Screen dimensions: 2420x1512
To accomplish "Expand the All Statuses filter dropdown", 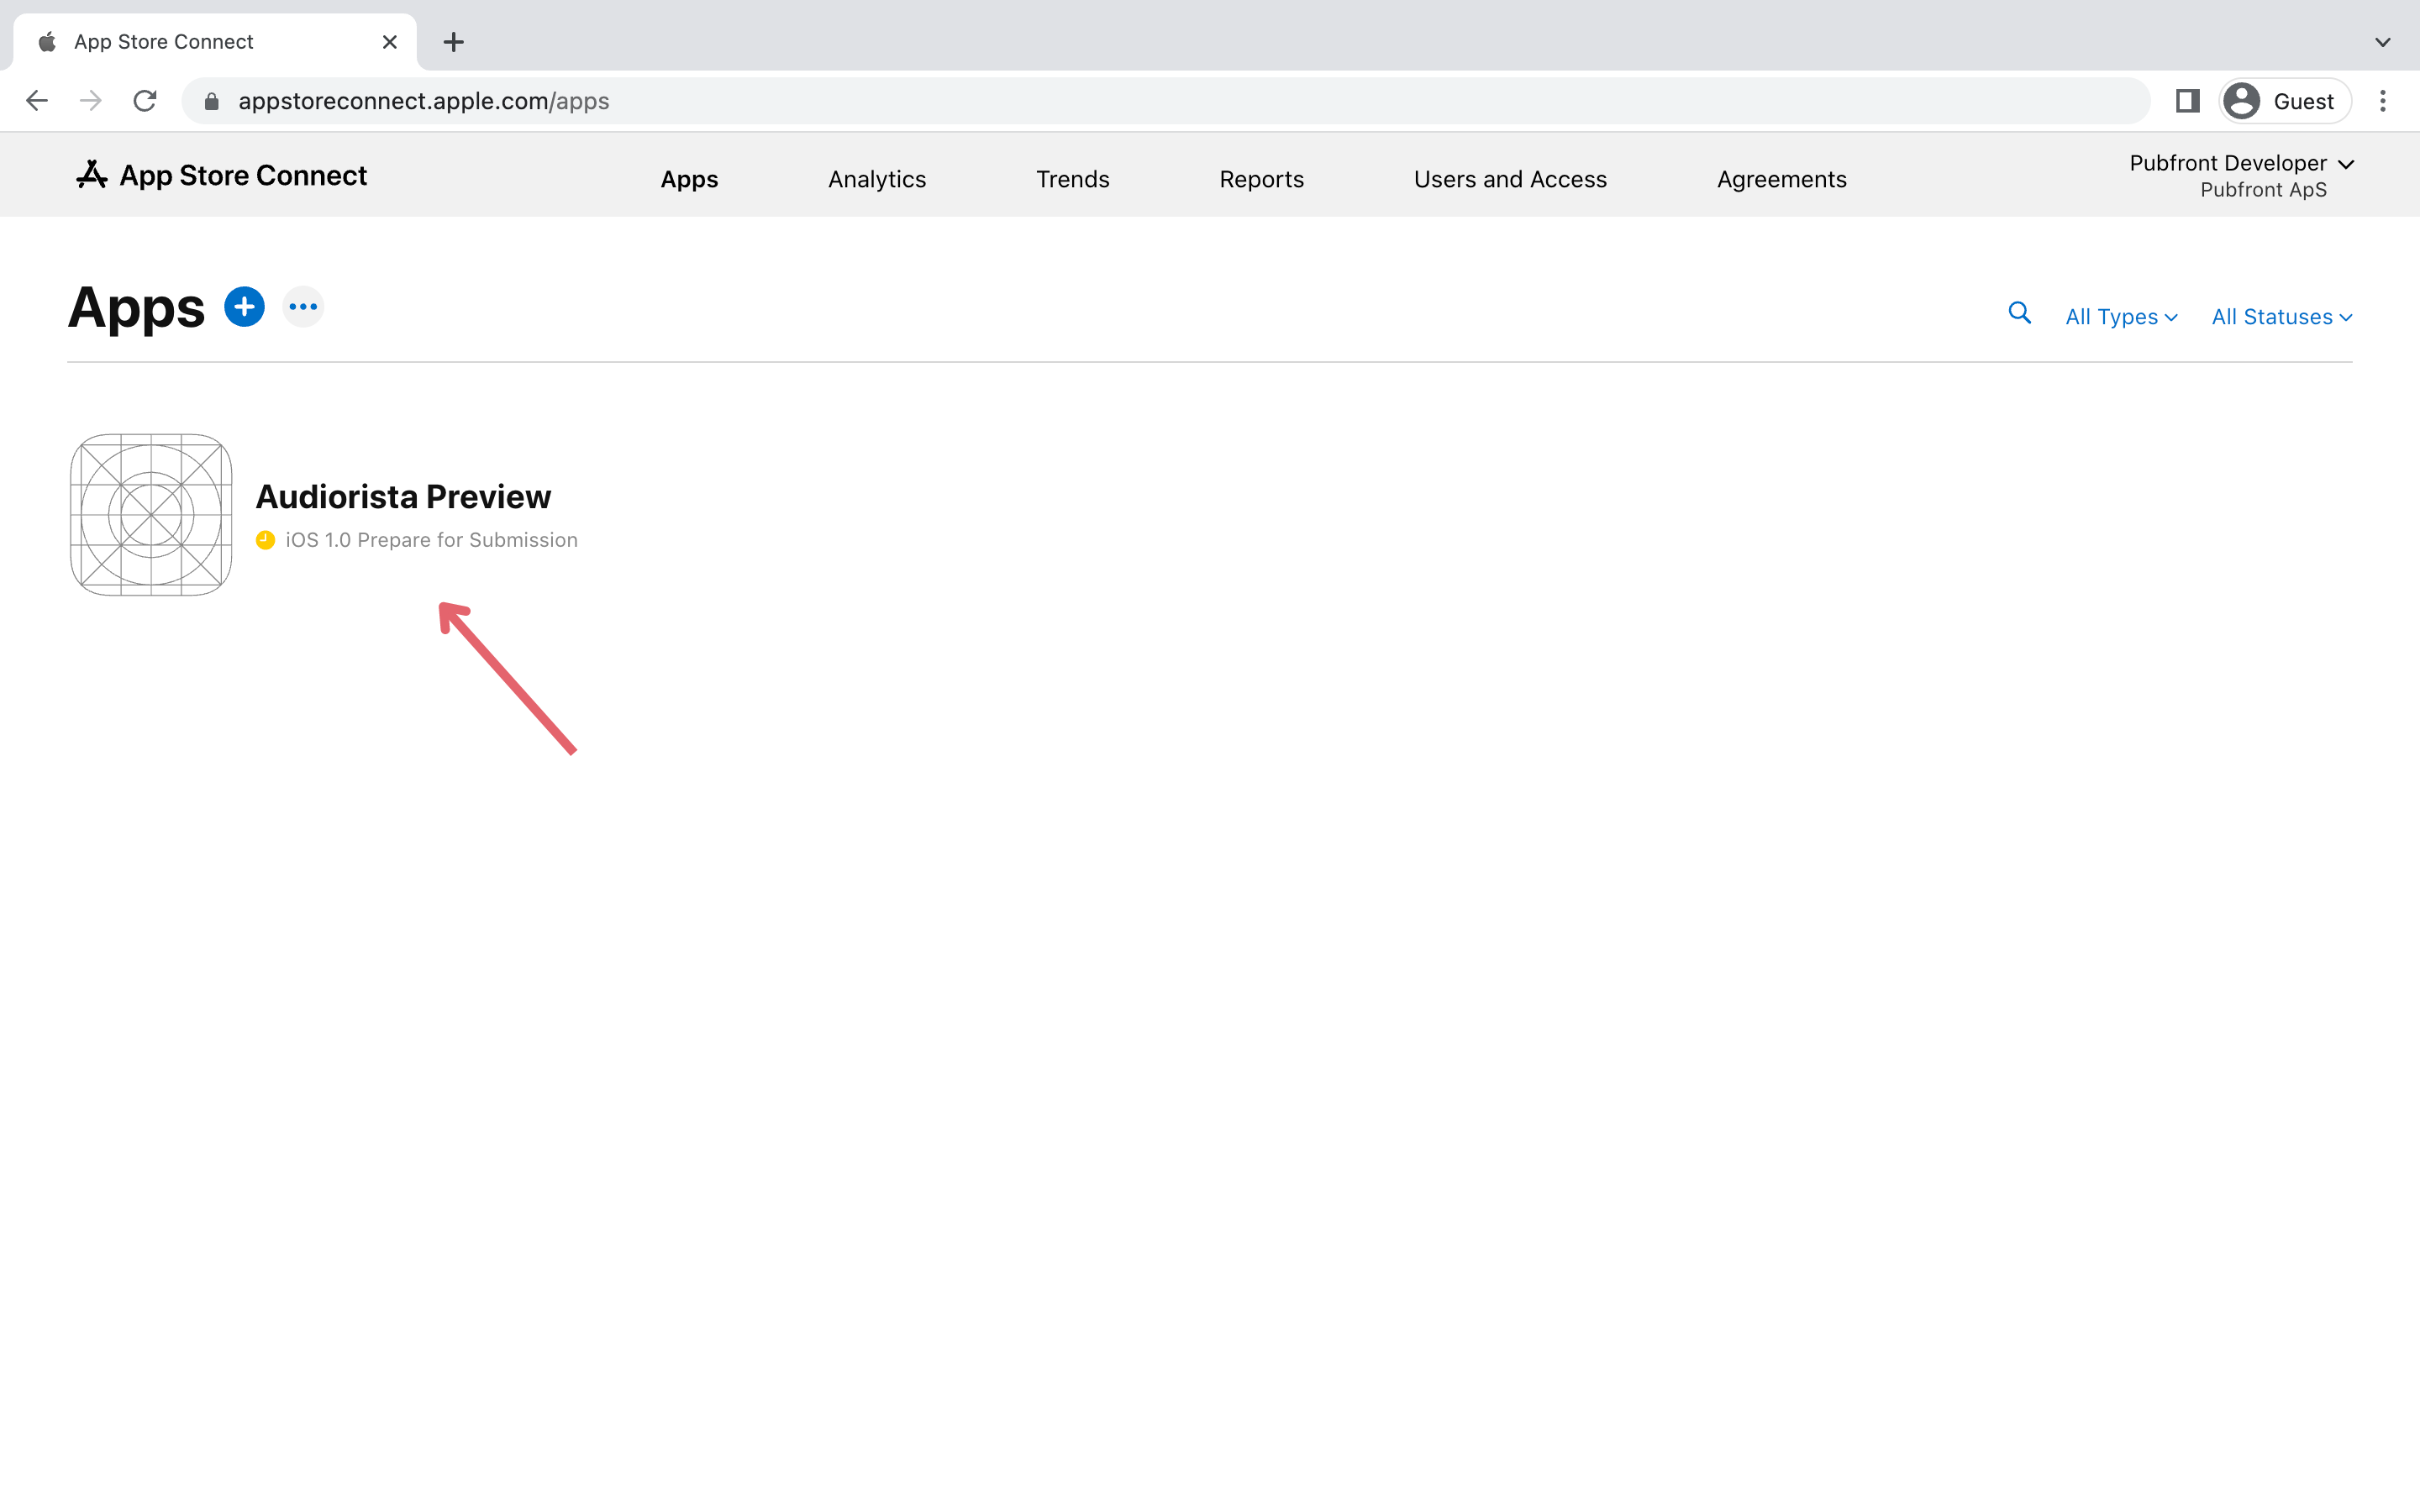I will (x=2282, y=317).
